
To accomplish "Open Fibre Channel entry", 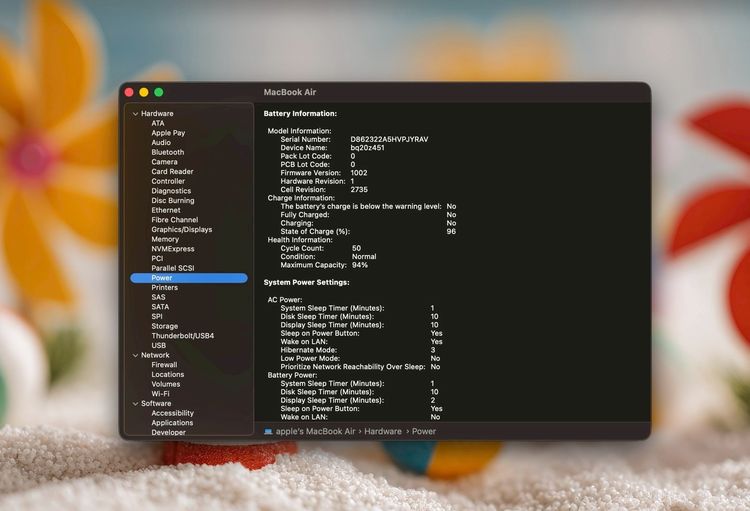I will coord(175,220).
